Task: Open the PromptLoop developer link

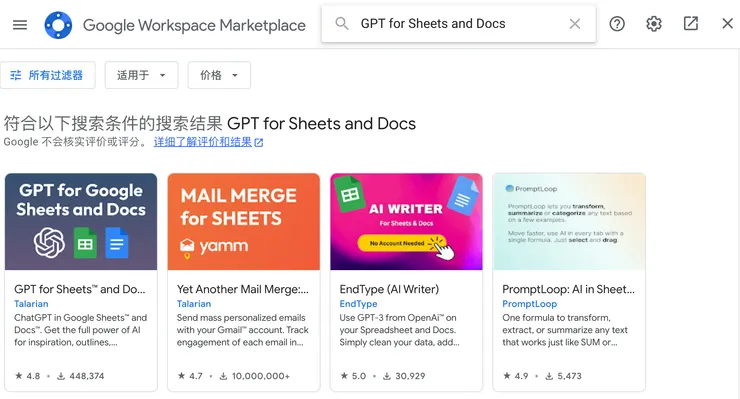Action: [530, 304]
